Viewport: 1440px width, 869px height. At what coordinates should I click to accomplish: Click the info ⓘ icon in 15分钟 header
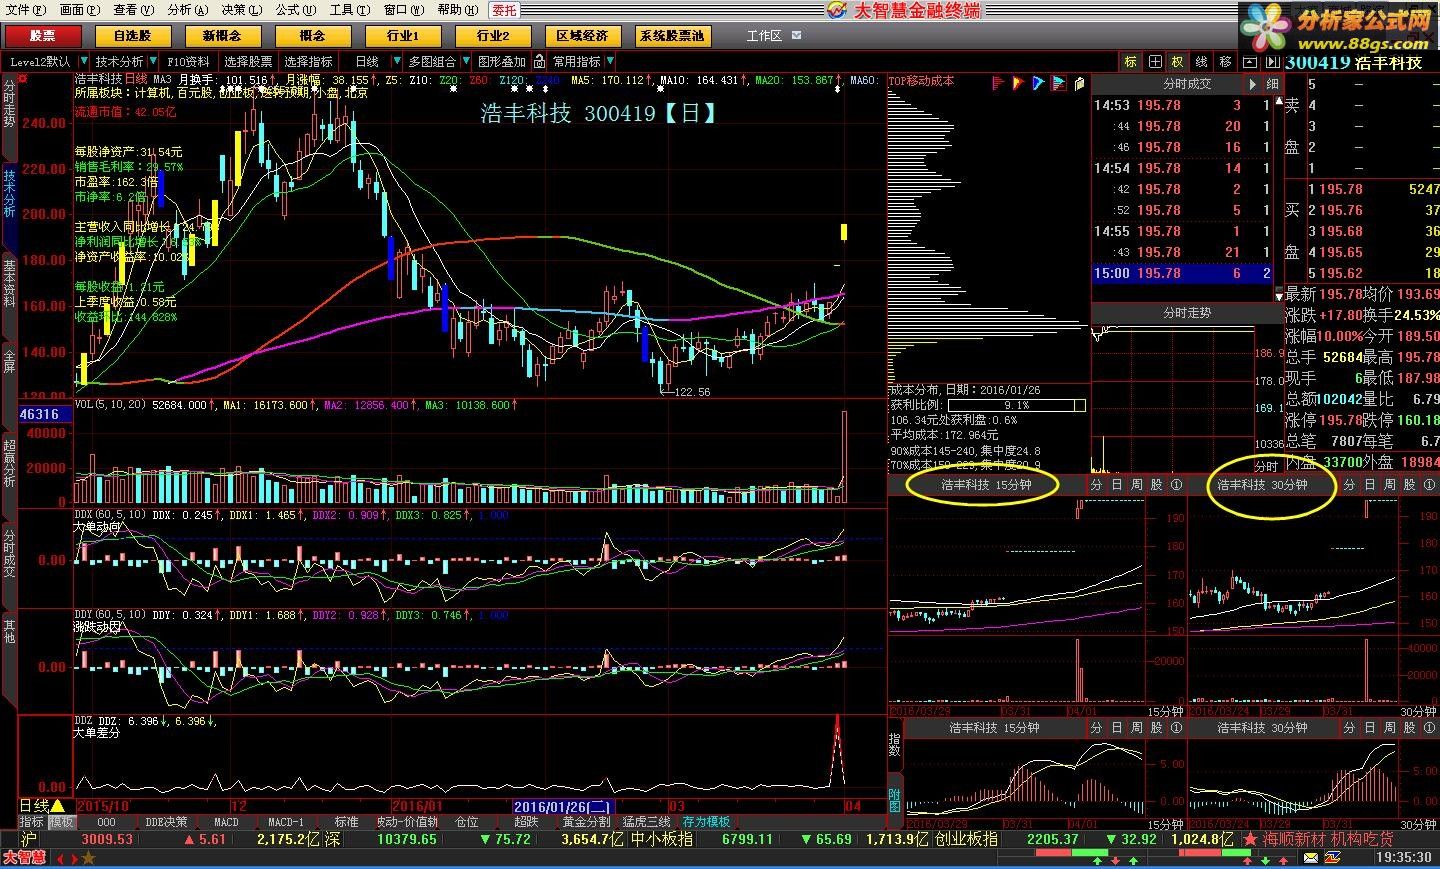click(1176, 484)
